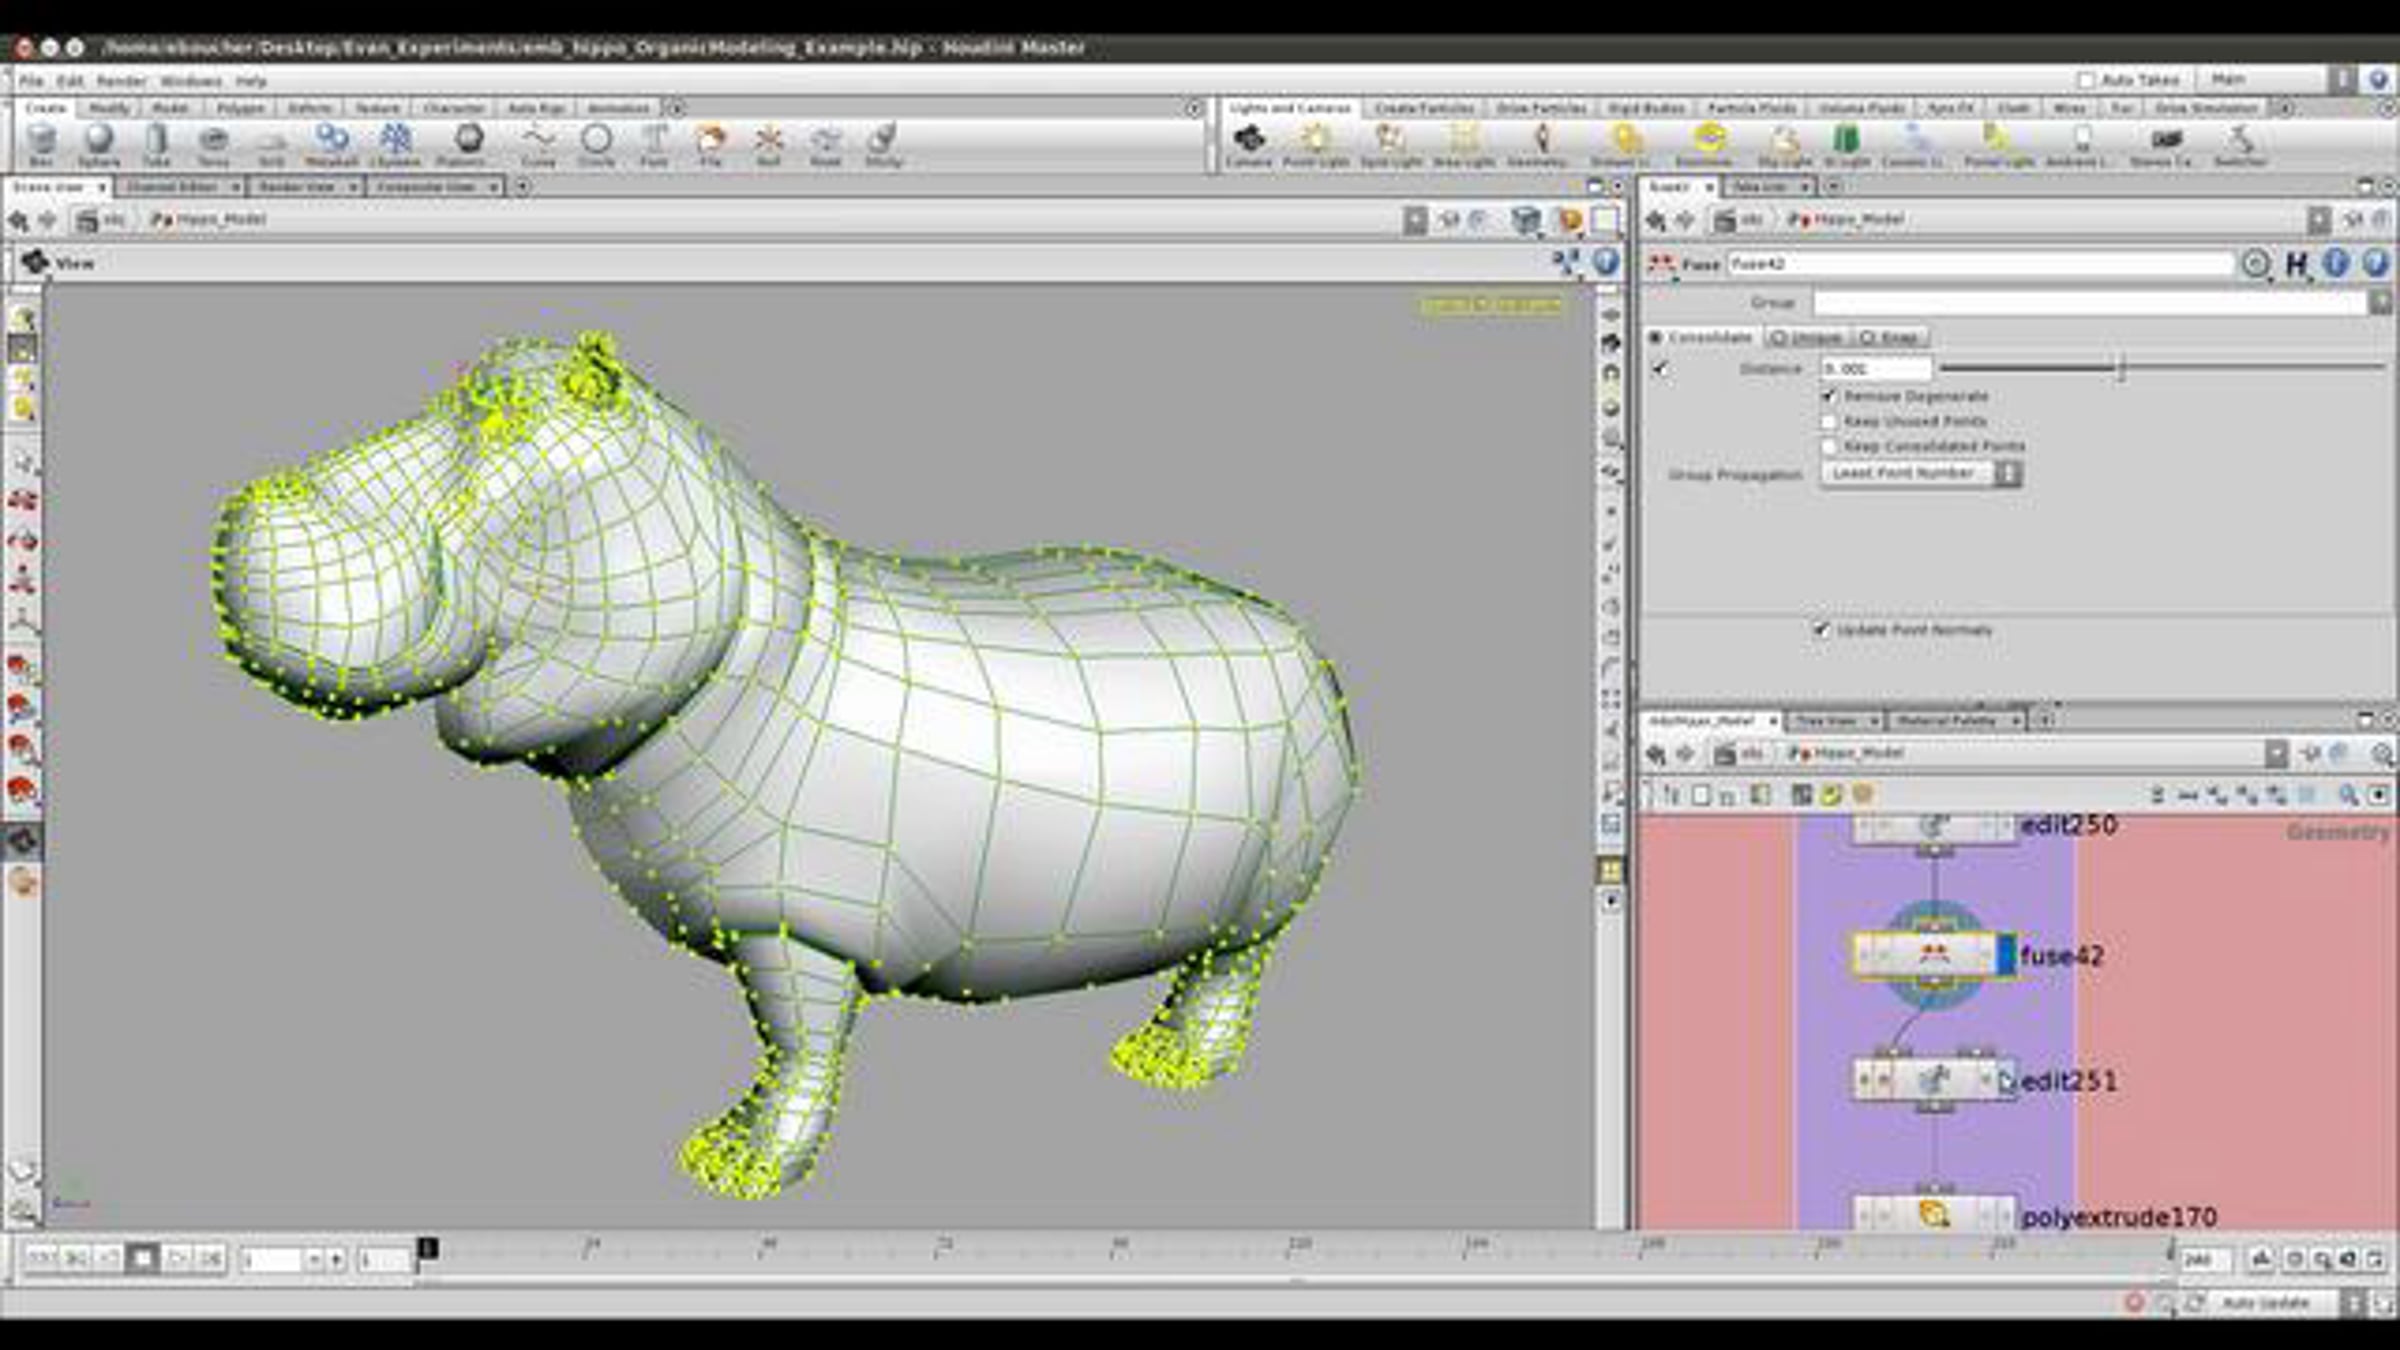Add an Area Light from the shelf
This screenshot has width=2400, height=1350.
(x=1464, y=144)
